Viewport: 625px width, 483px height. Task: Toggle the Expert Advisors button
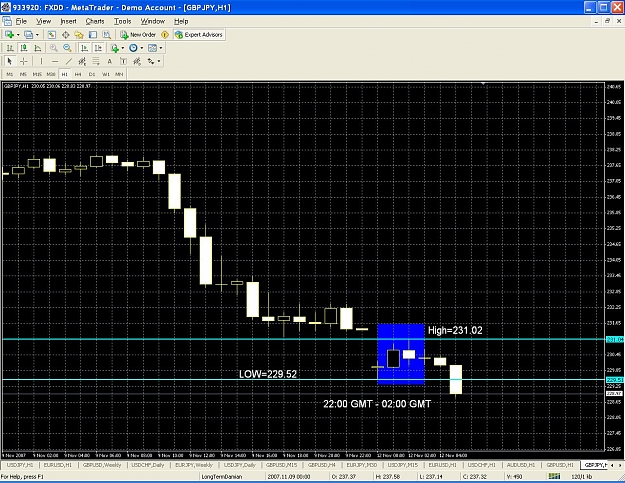(199, 35)
